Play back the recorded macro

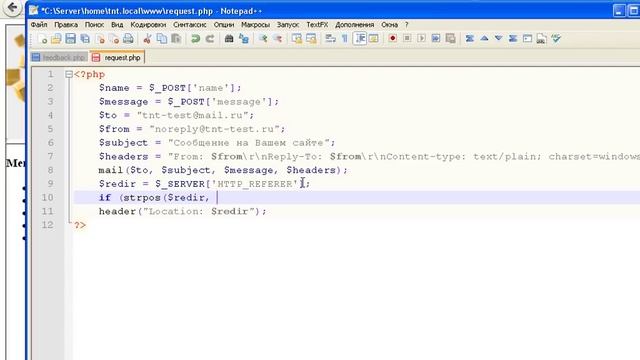422,38
